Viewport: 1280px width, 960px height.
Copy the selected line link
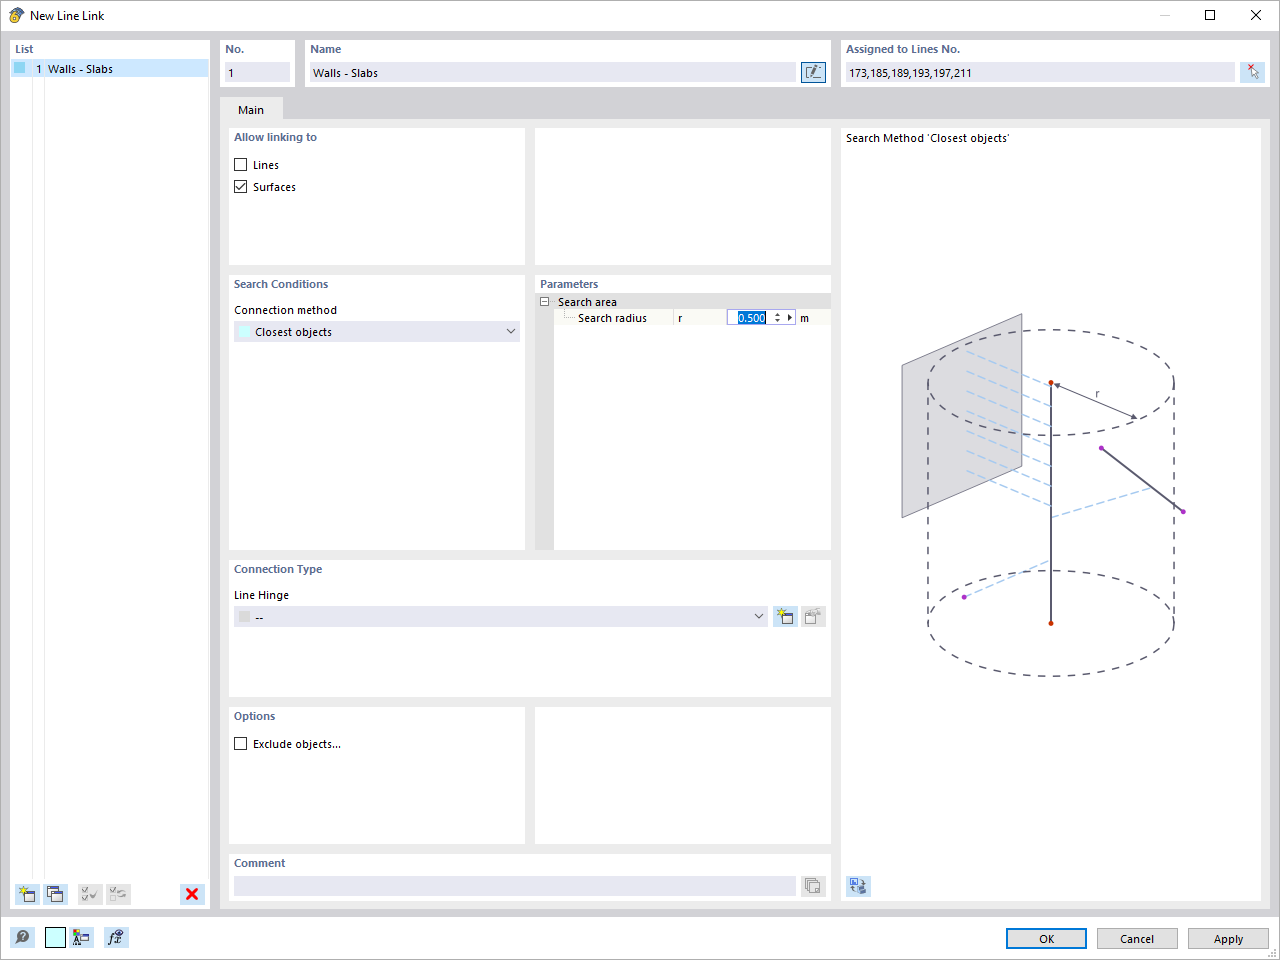(x=55, y=894)
